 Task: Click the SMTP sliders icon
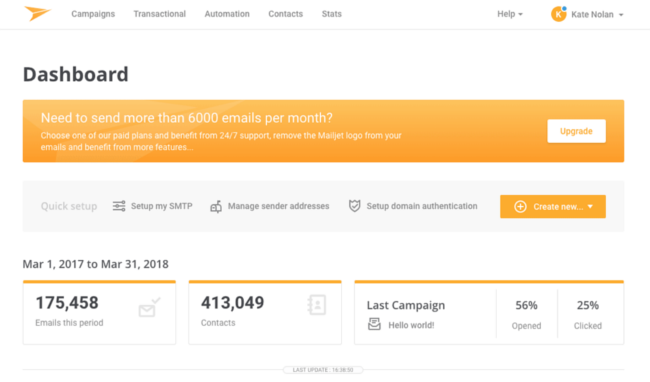[x=119, y=206]
